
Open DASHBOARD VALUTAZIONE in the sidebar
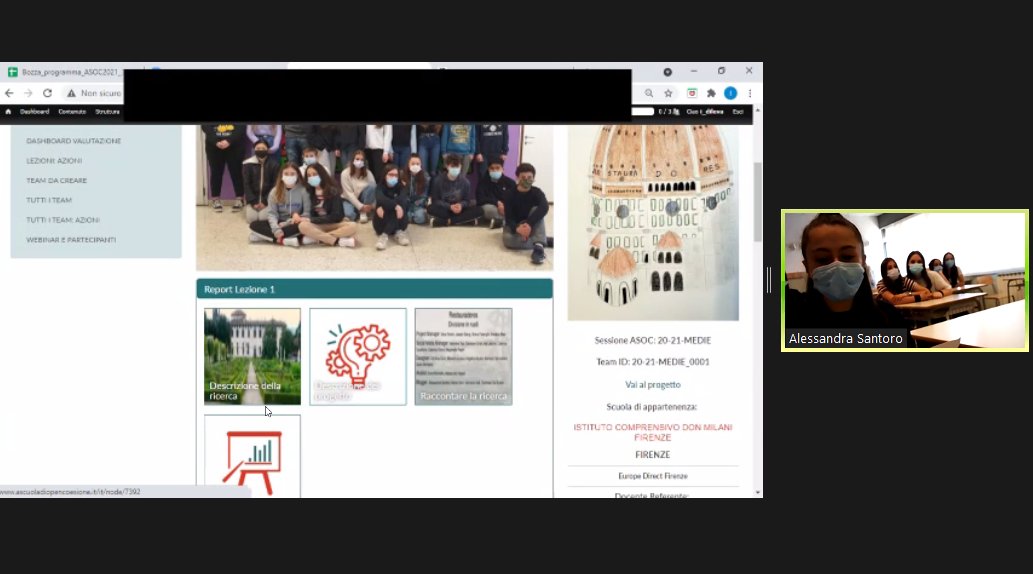pyautogui.click(x=74, y=141)
